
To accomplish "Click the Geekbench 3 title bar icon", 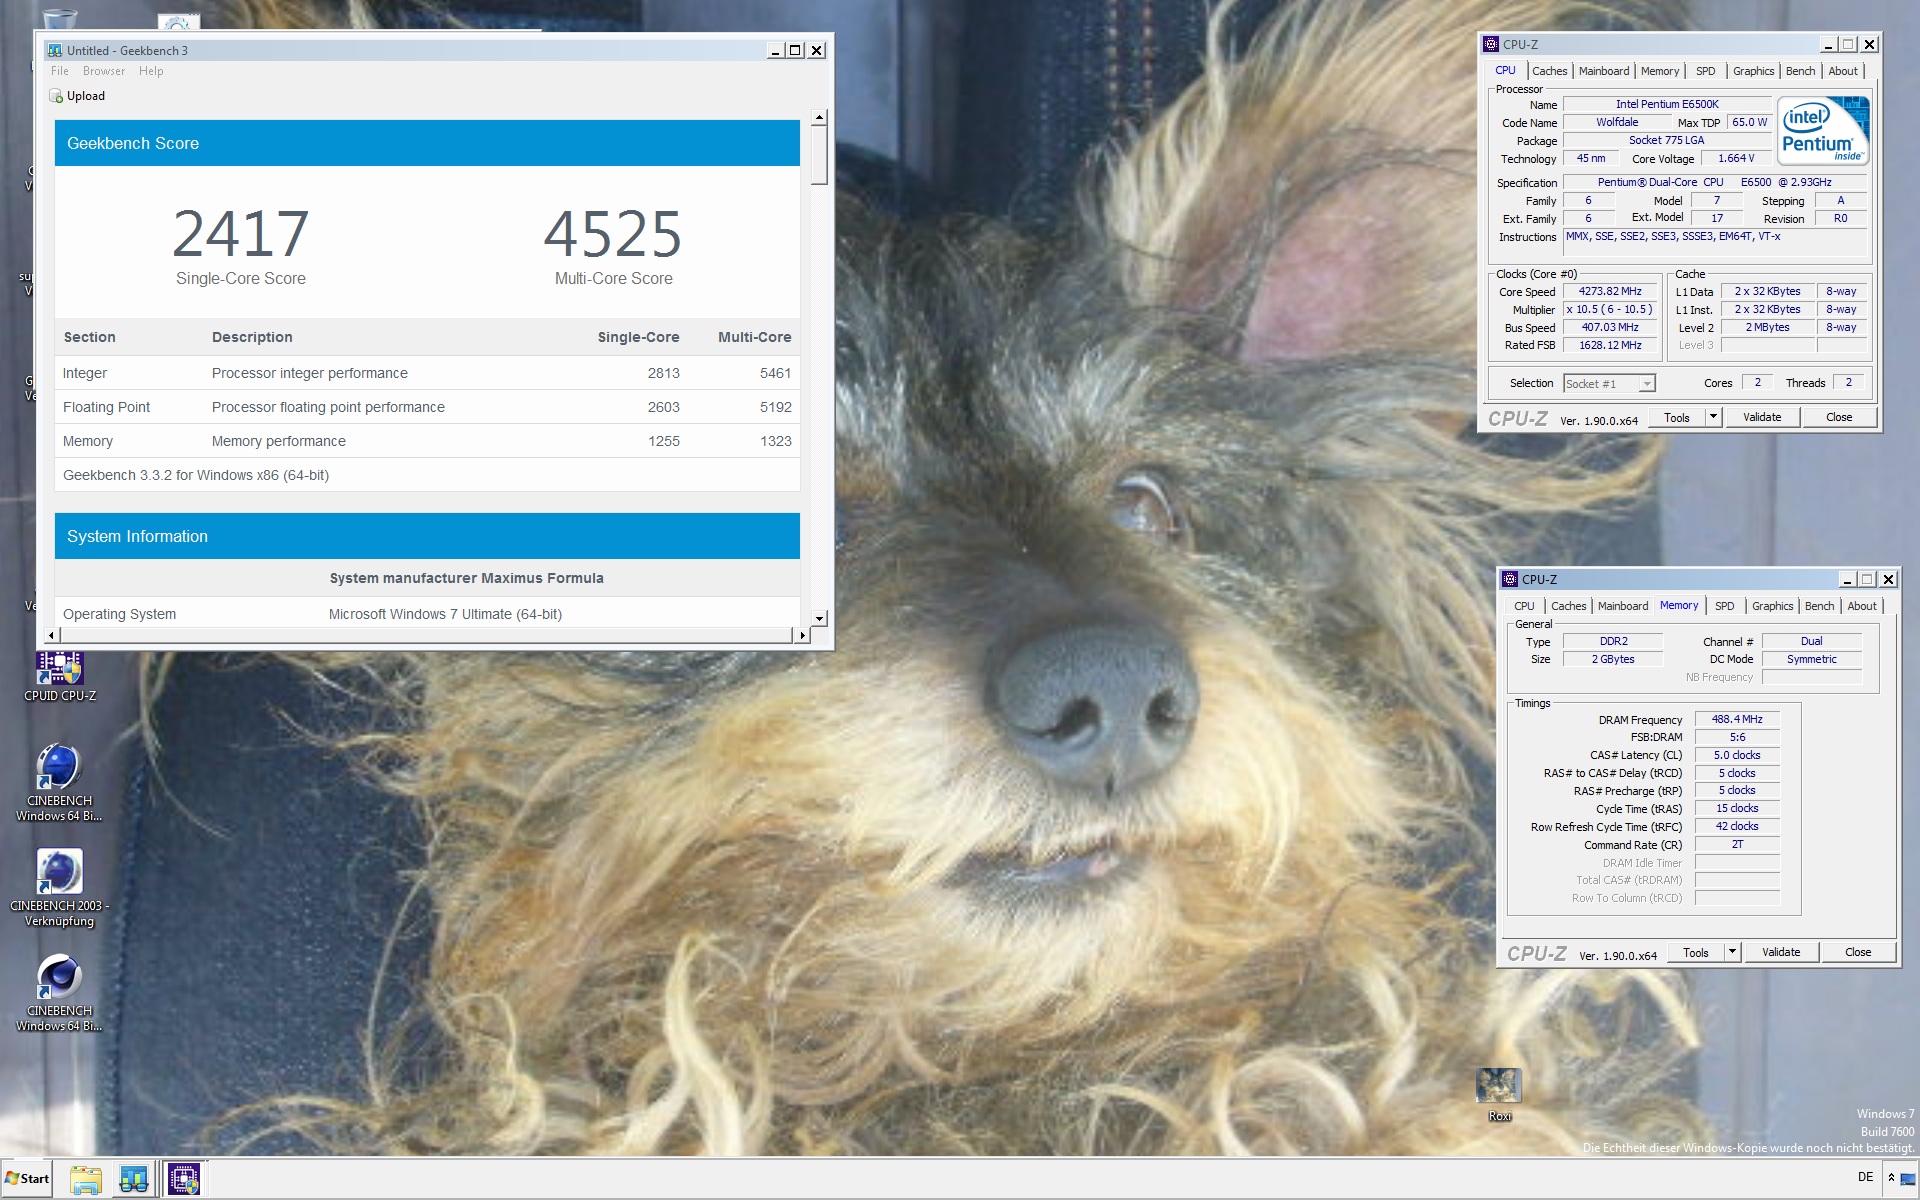I will [55, 50].
